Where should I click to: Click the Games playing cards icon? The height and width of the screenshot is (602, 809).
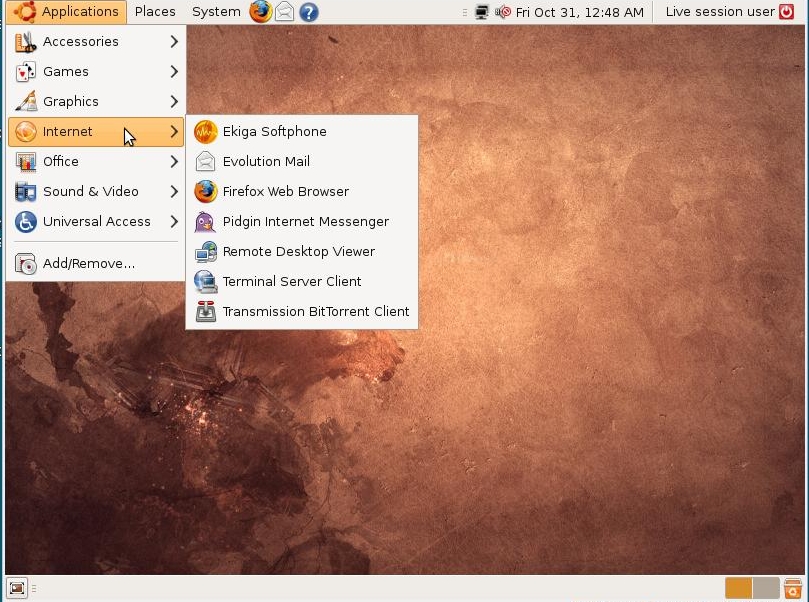coord(25,72)
